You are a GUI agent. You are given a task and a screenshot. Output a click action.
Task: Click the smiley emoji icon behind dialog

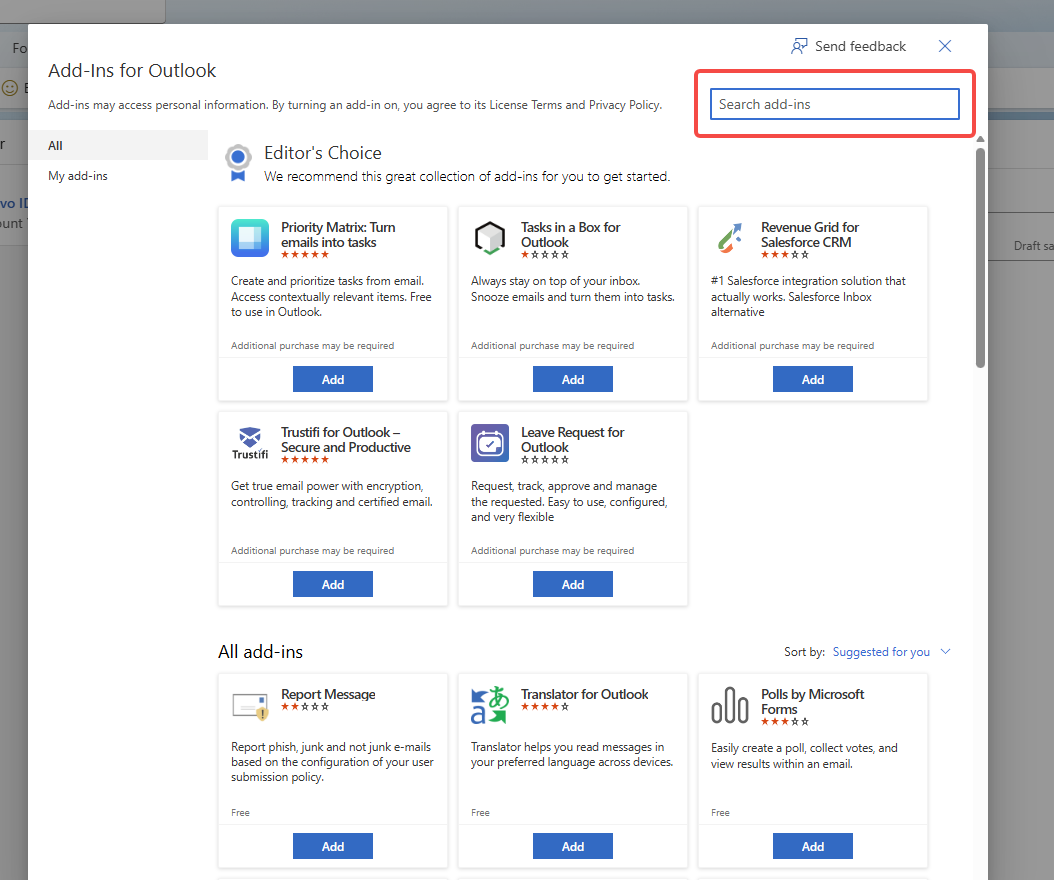[x=9, y=87]
